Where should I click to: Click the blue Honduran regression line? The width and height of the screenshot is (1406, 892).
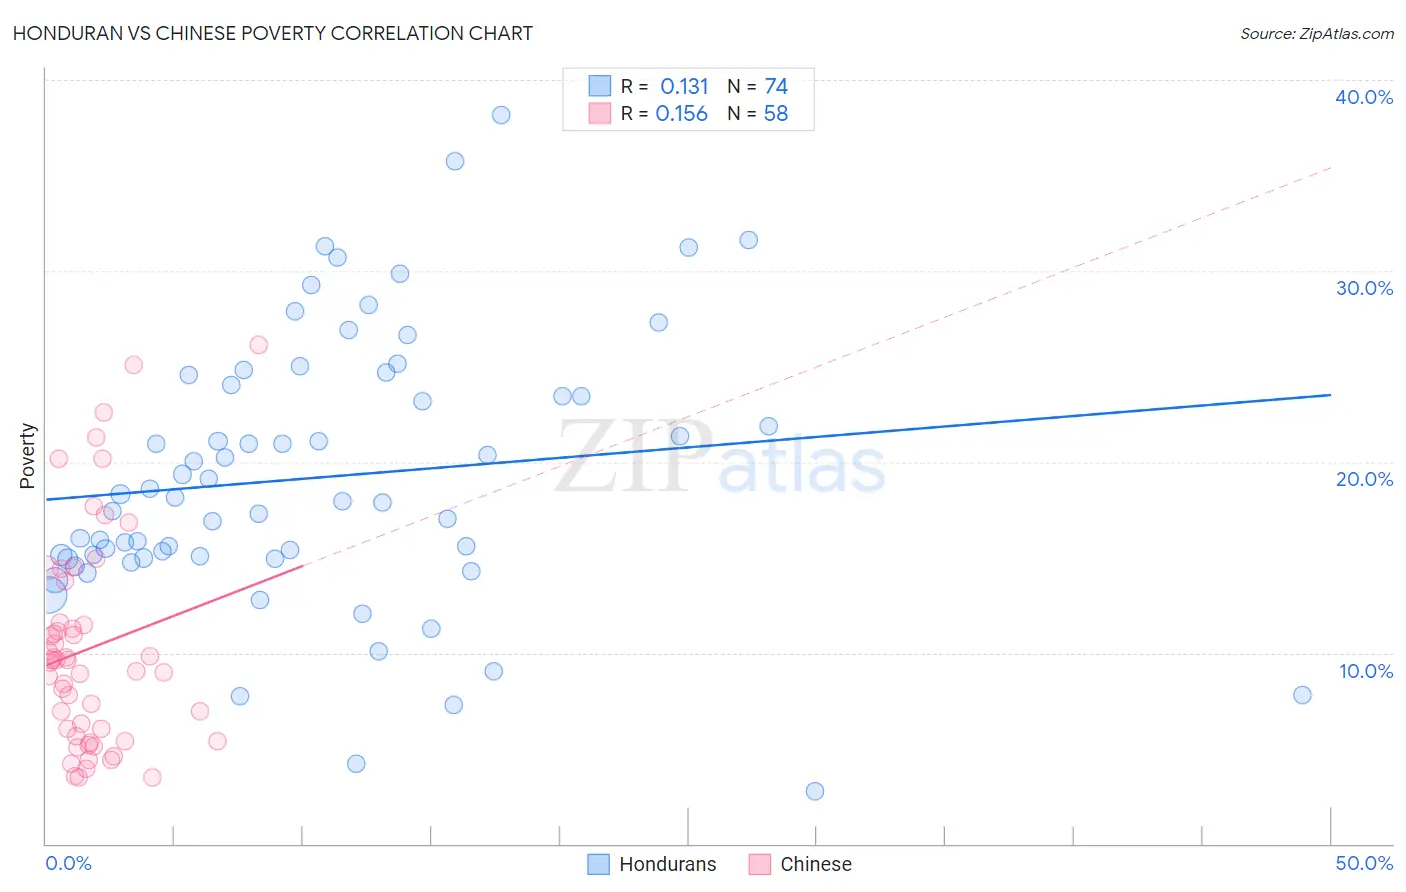point(688,447)
